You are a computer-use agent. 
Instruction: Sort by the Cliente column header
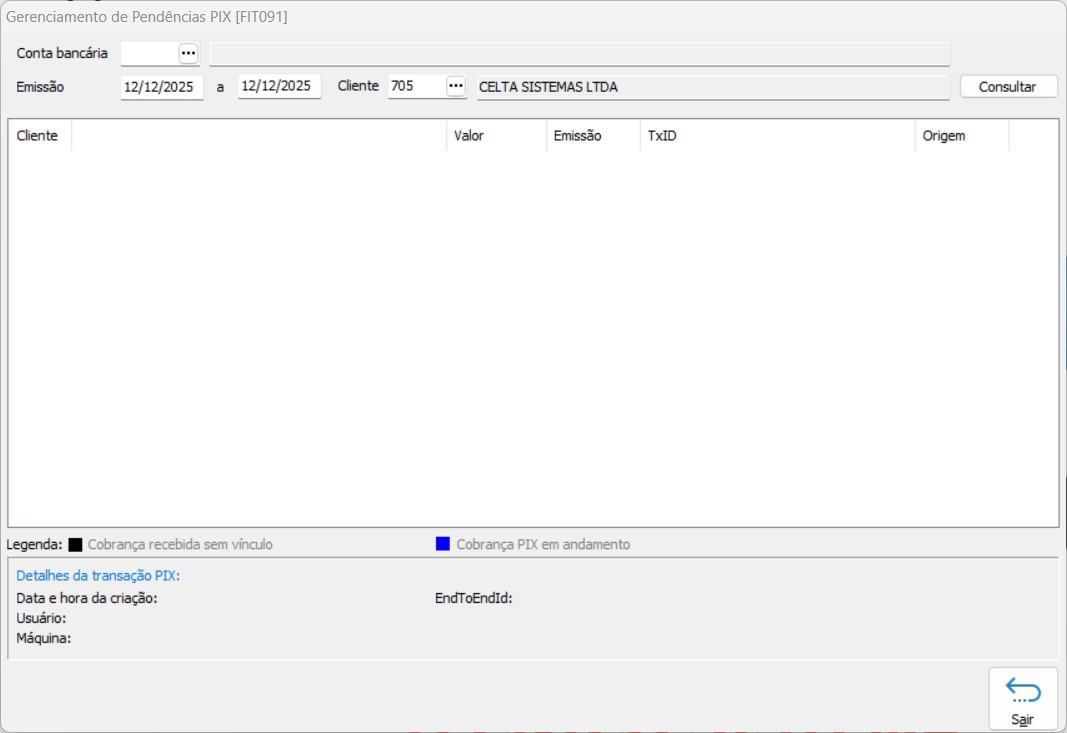point(38,136)
